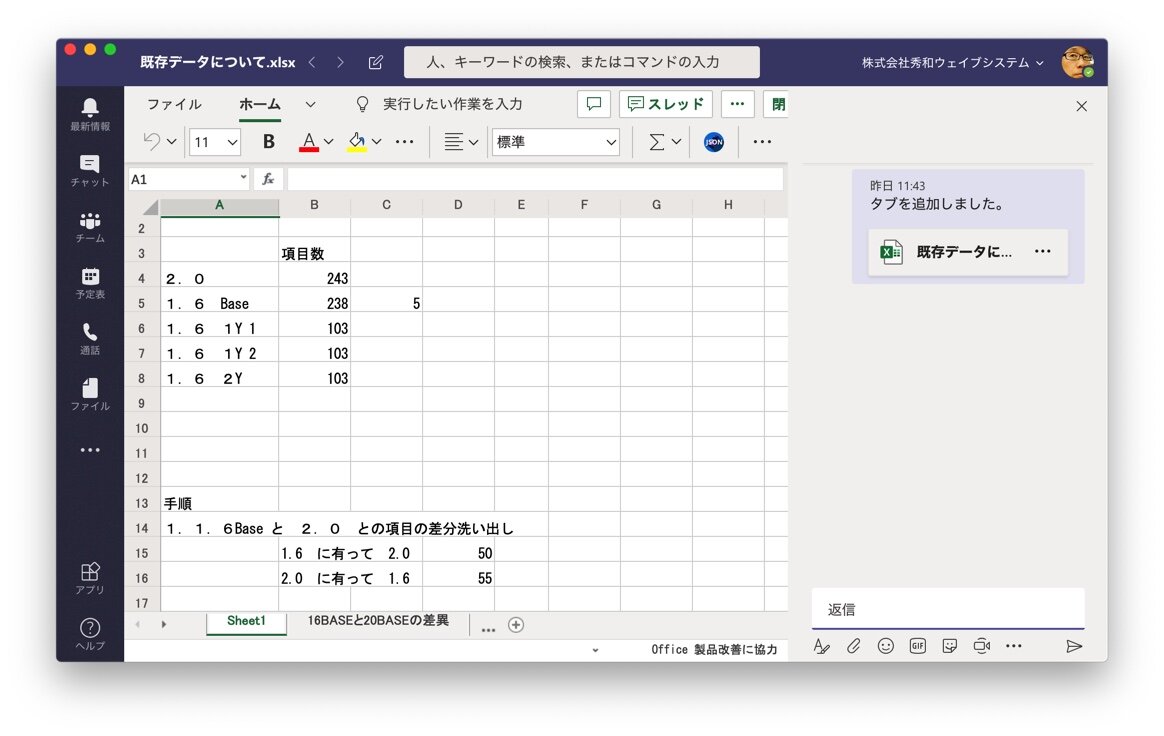Click the attach file paperclip icon
Viewport: 1164px width, 736px height.
[853, 646]
